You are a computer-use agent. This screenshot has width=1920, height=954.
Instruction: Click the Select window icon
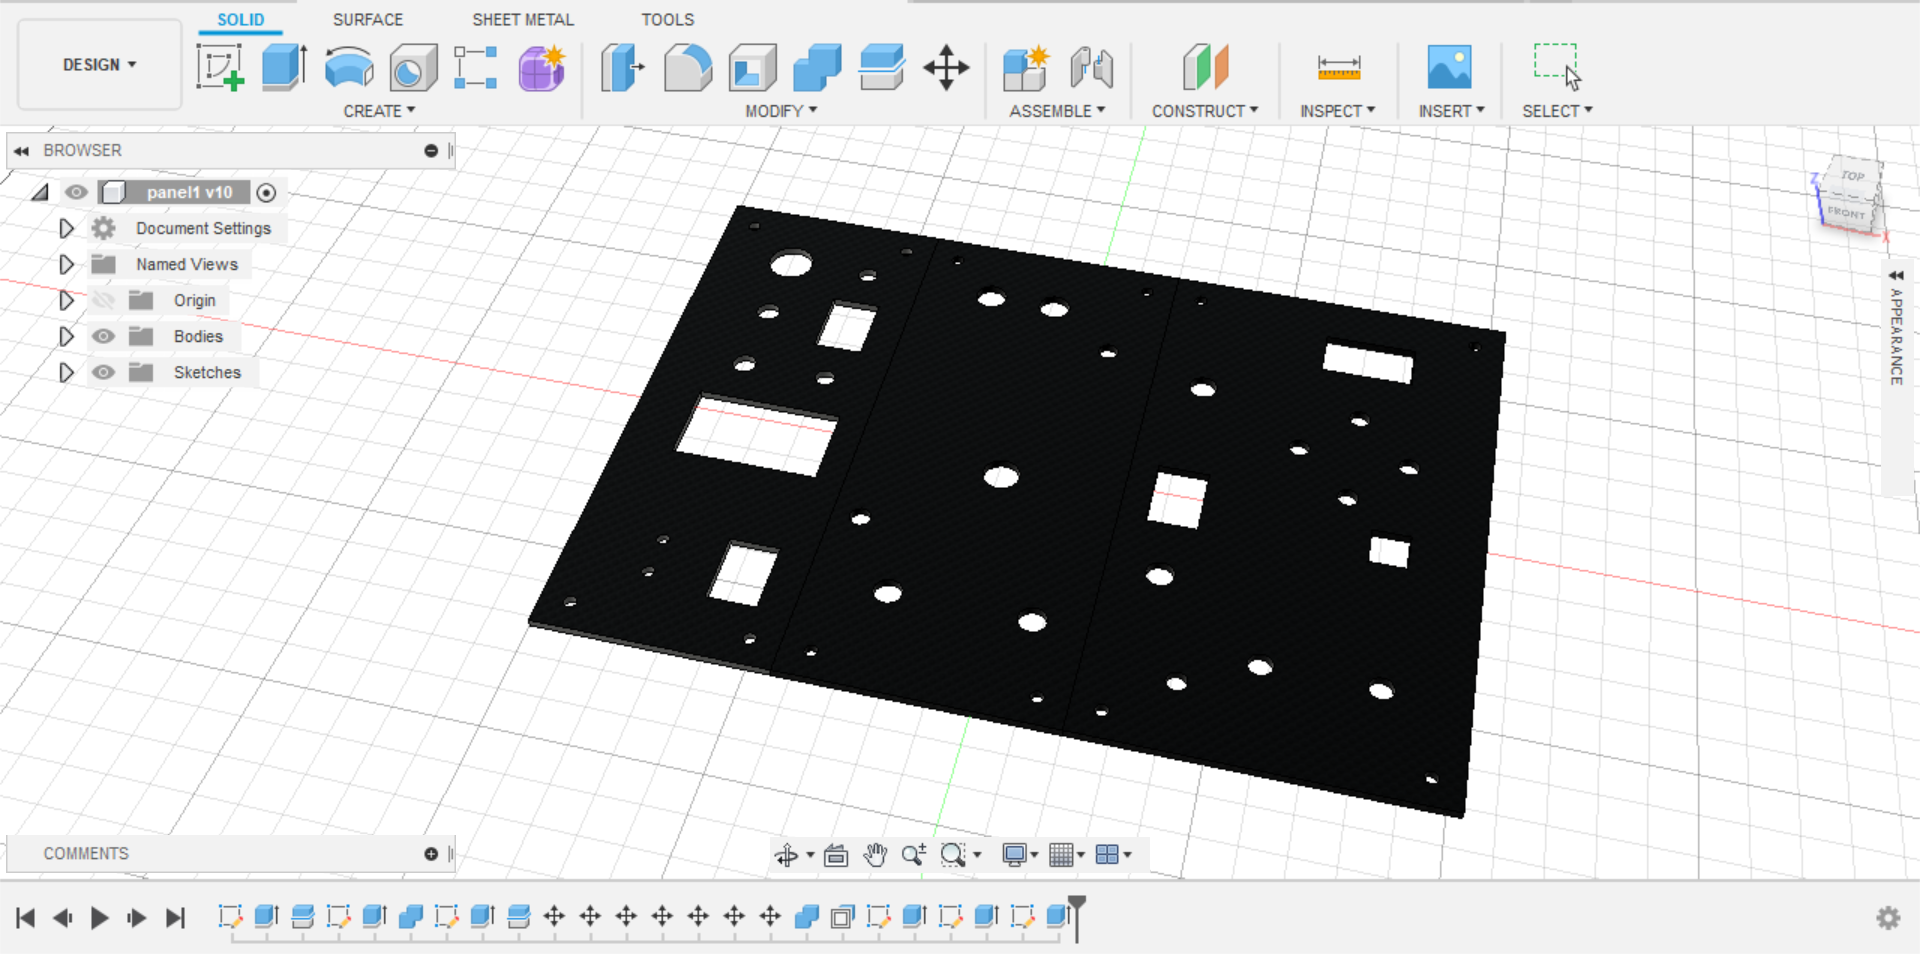pyautogui.click(x=1557, y=68)
